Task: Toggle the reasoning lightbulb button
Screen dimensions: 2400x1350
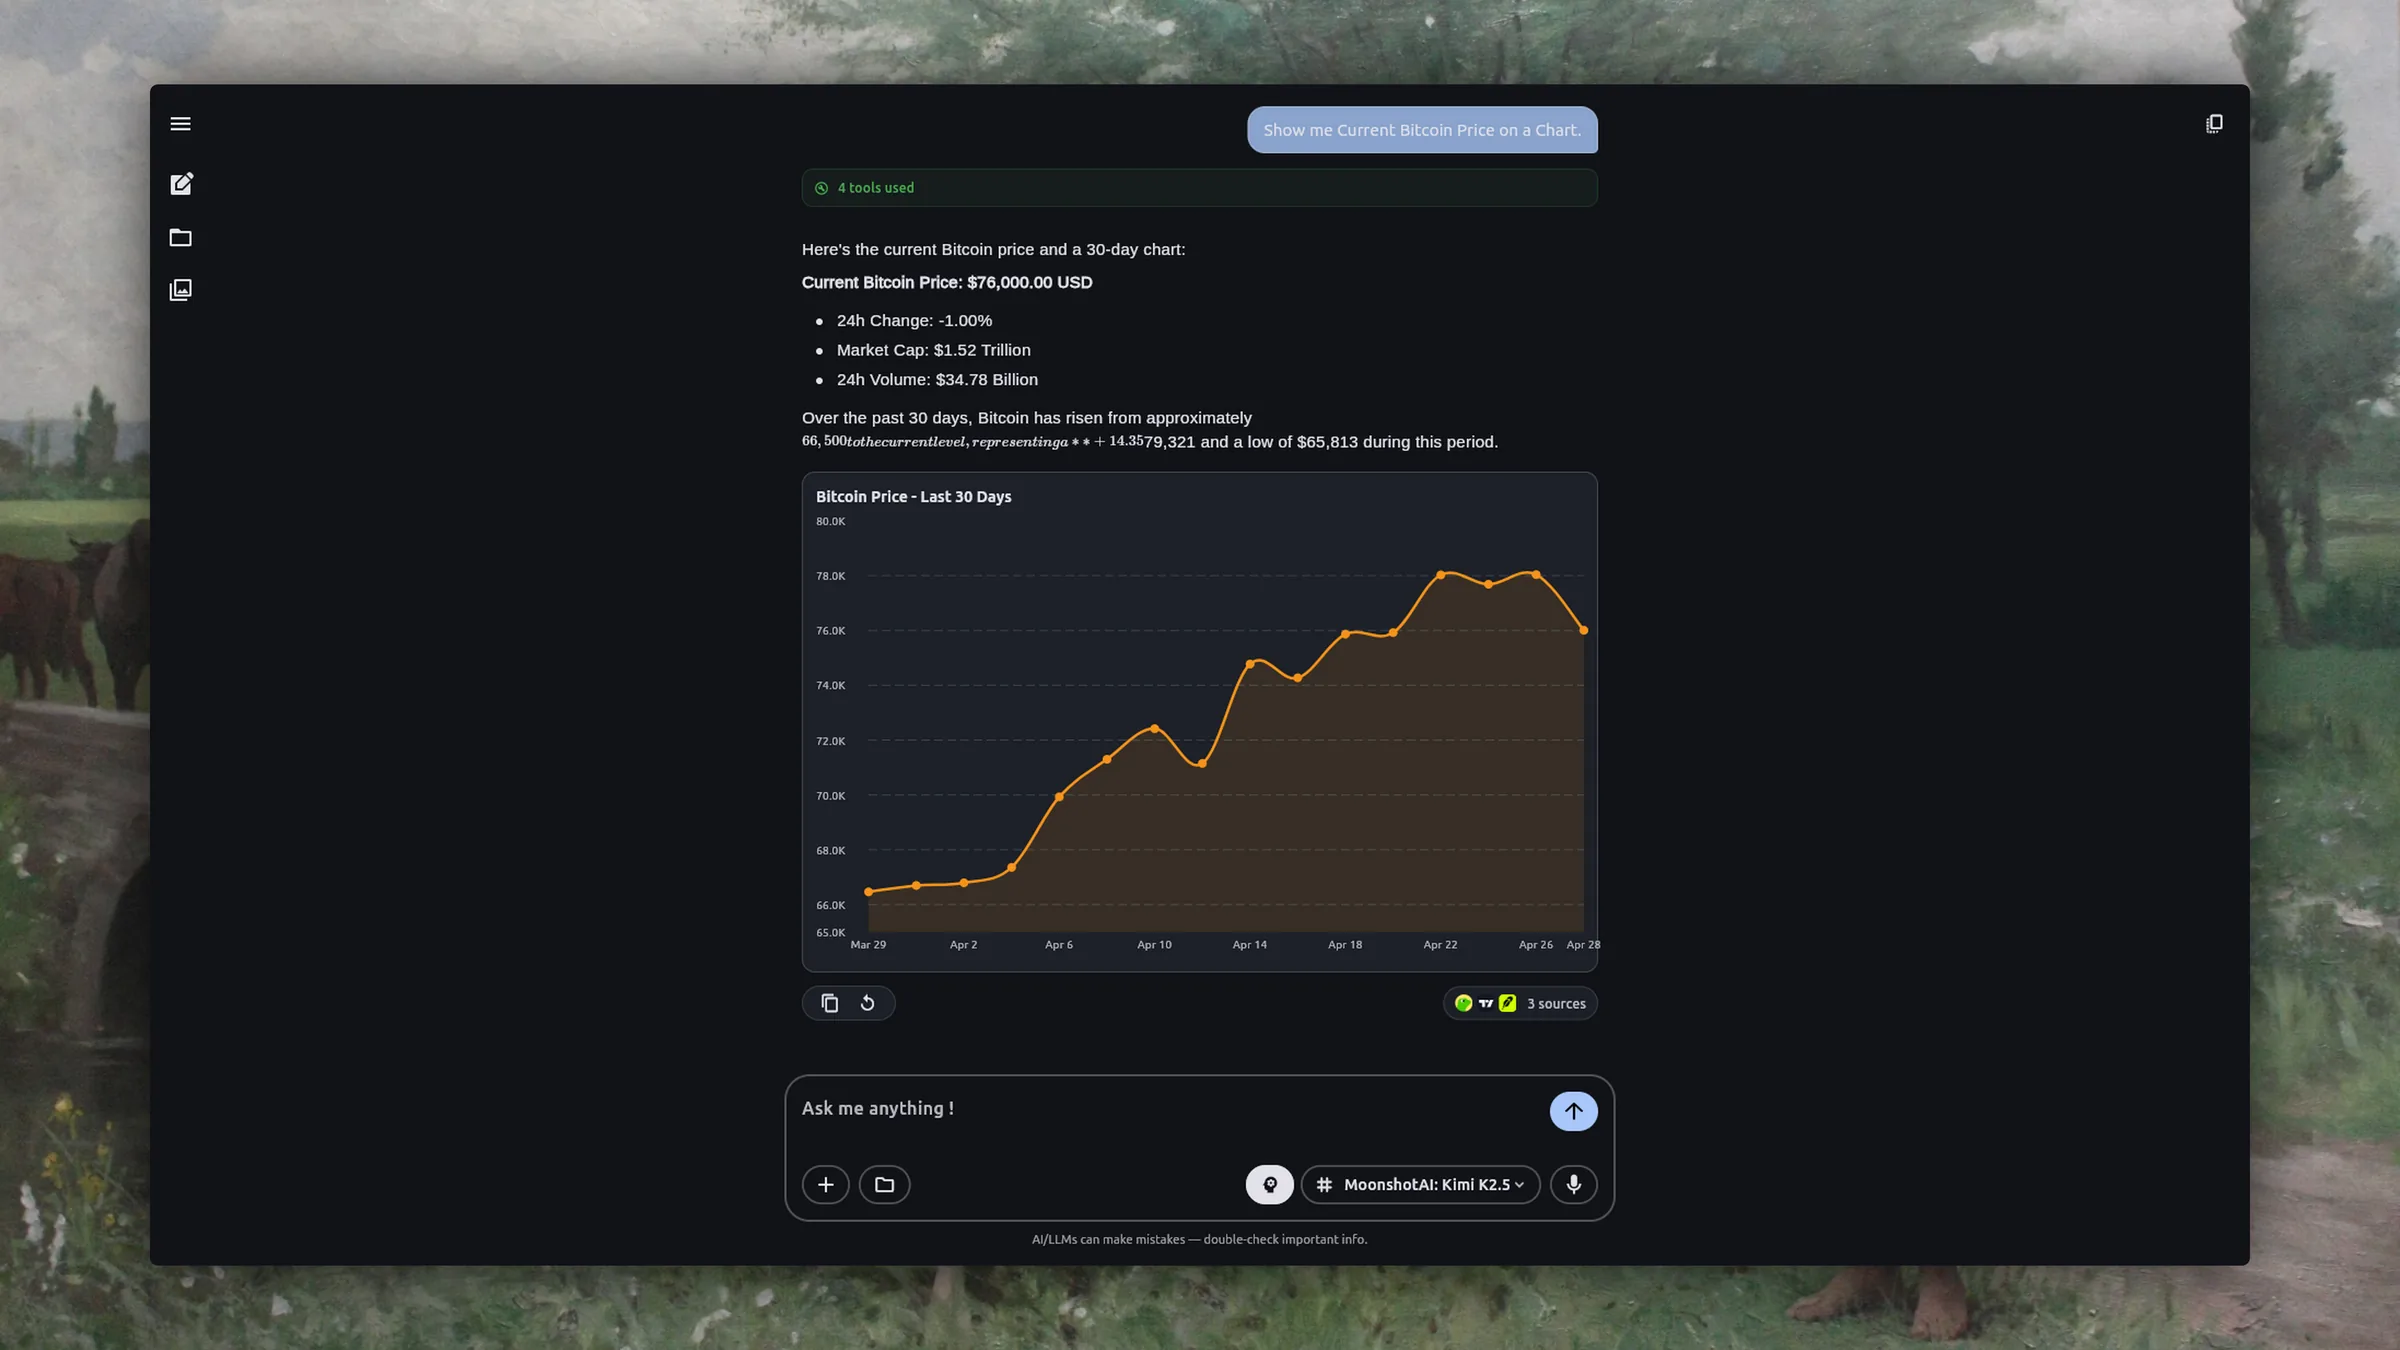Action: tap(1269, 1185)
